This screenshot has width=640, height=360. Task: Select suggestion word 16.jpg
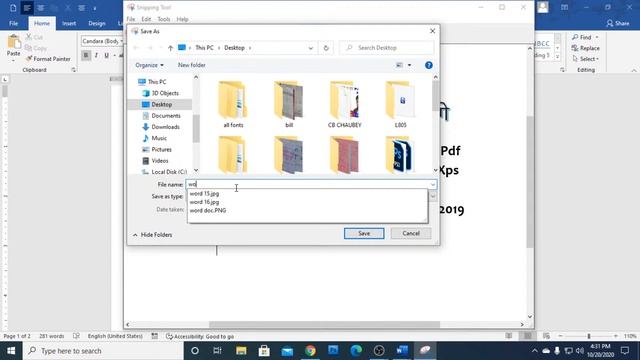pos(204,202)
